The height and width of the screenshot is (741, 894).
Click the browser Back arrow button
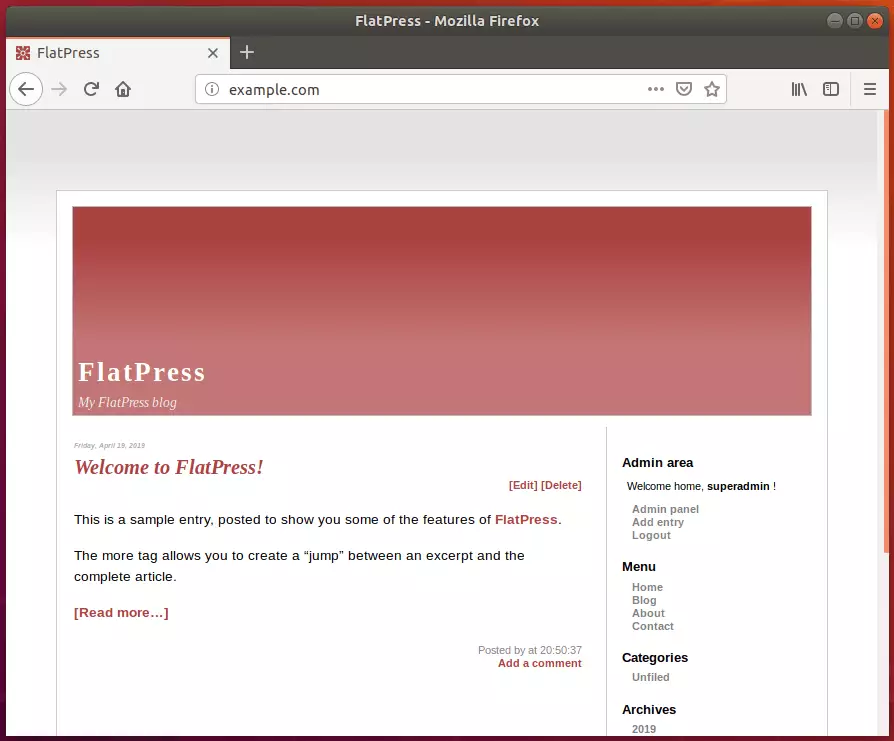(26, 89)
